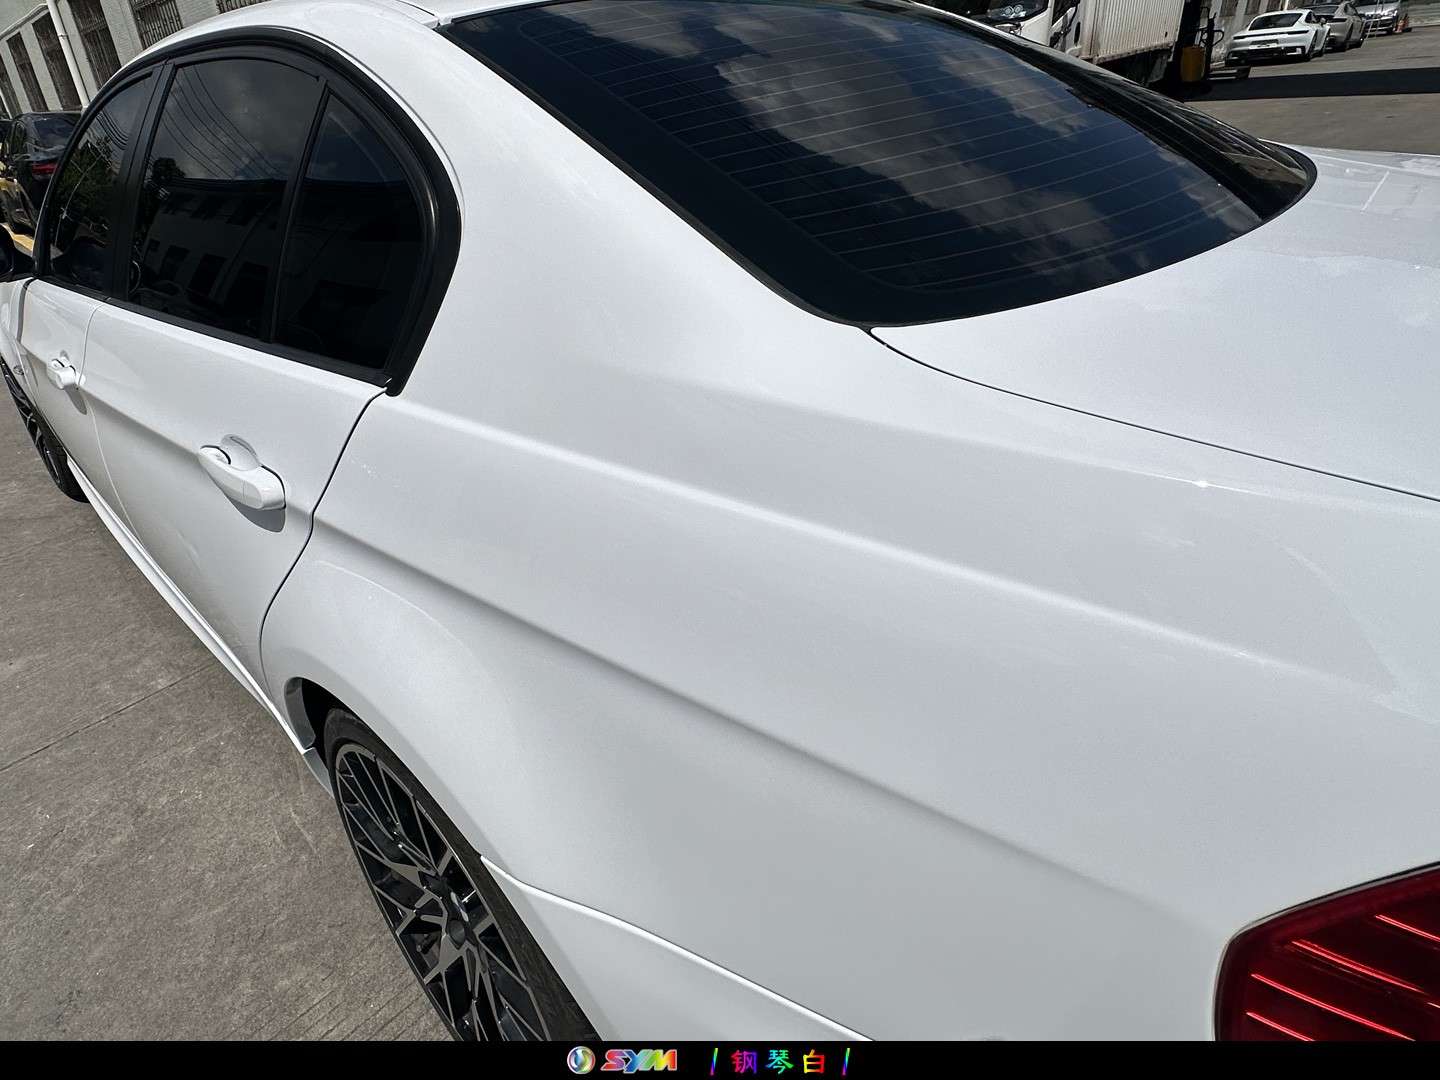Click the SYM logo in bottom banner
This screenshot has height=1080, width=1440.
[x=621, y=1060]
